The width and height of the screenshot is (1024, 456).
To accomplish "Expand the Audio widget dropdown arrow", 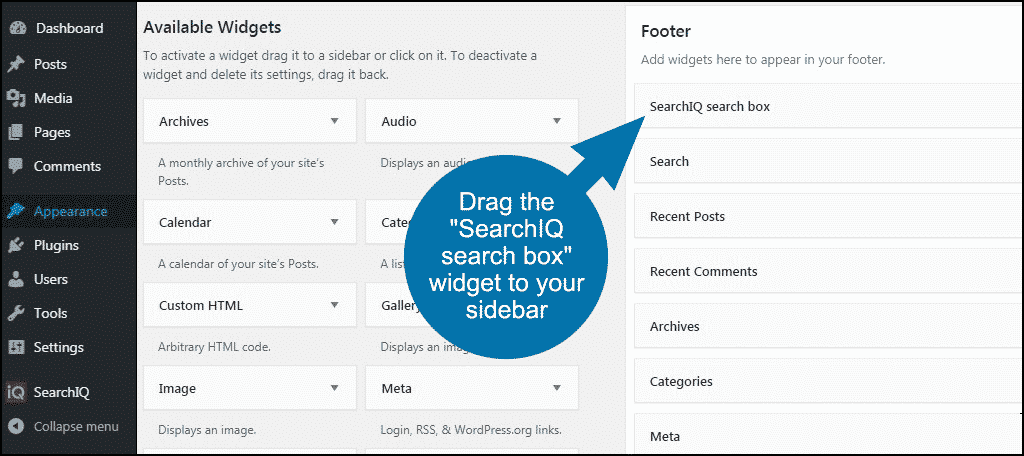I will coord(557,121).
